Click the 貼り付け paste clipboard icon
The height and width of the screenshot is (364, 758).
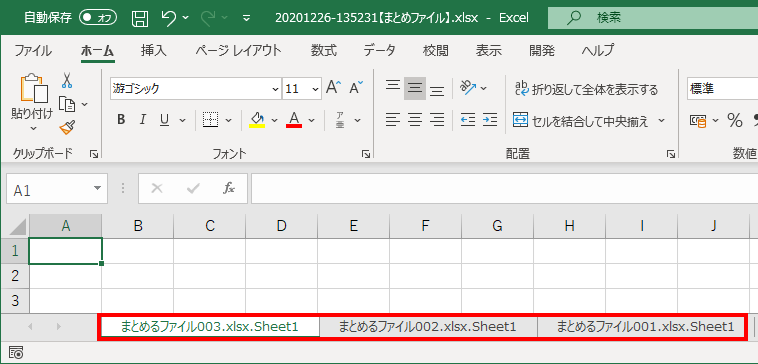point(34,88)
